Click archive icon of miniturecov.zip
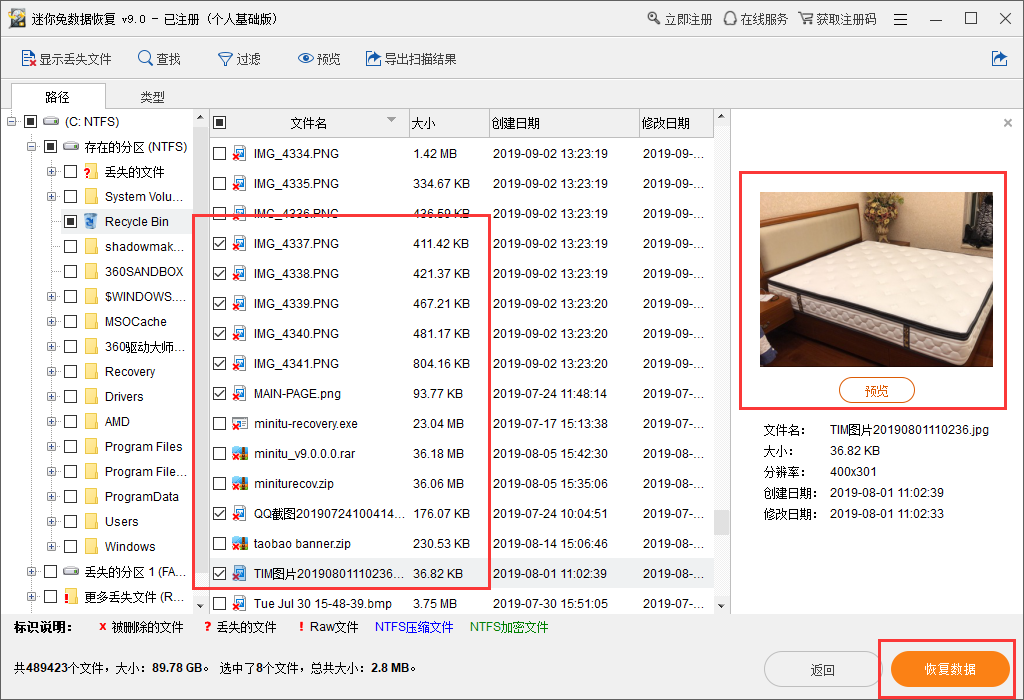 pyautogui.click(x=240, y=484)
